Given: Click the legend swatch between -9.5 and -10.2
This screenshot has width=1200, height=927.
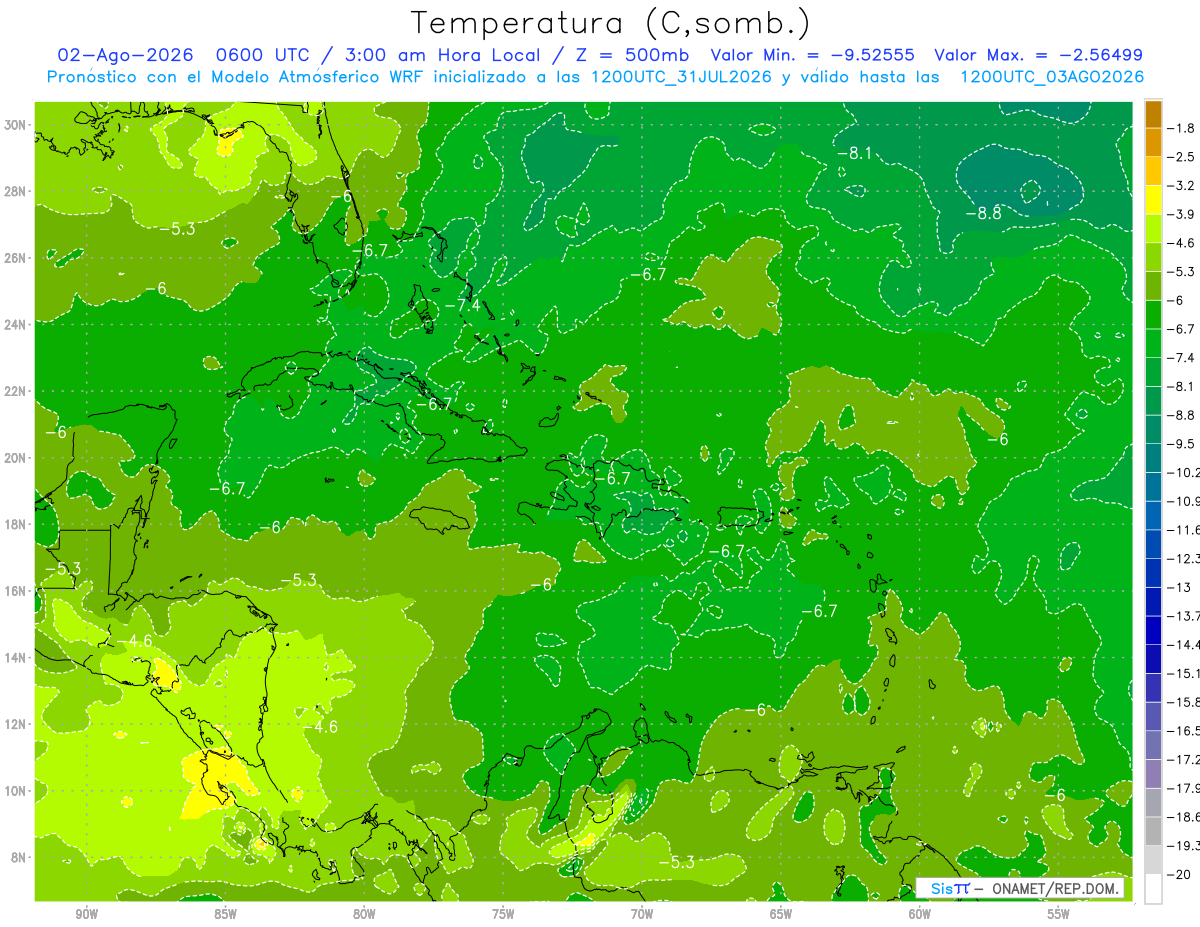Looking at the screenshot, I should point(1154,458).
